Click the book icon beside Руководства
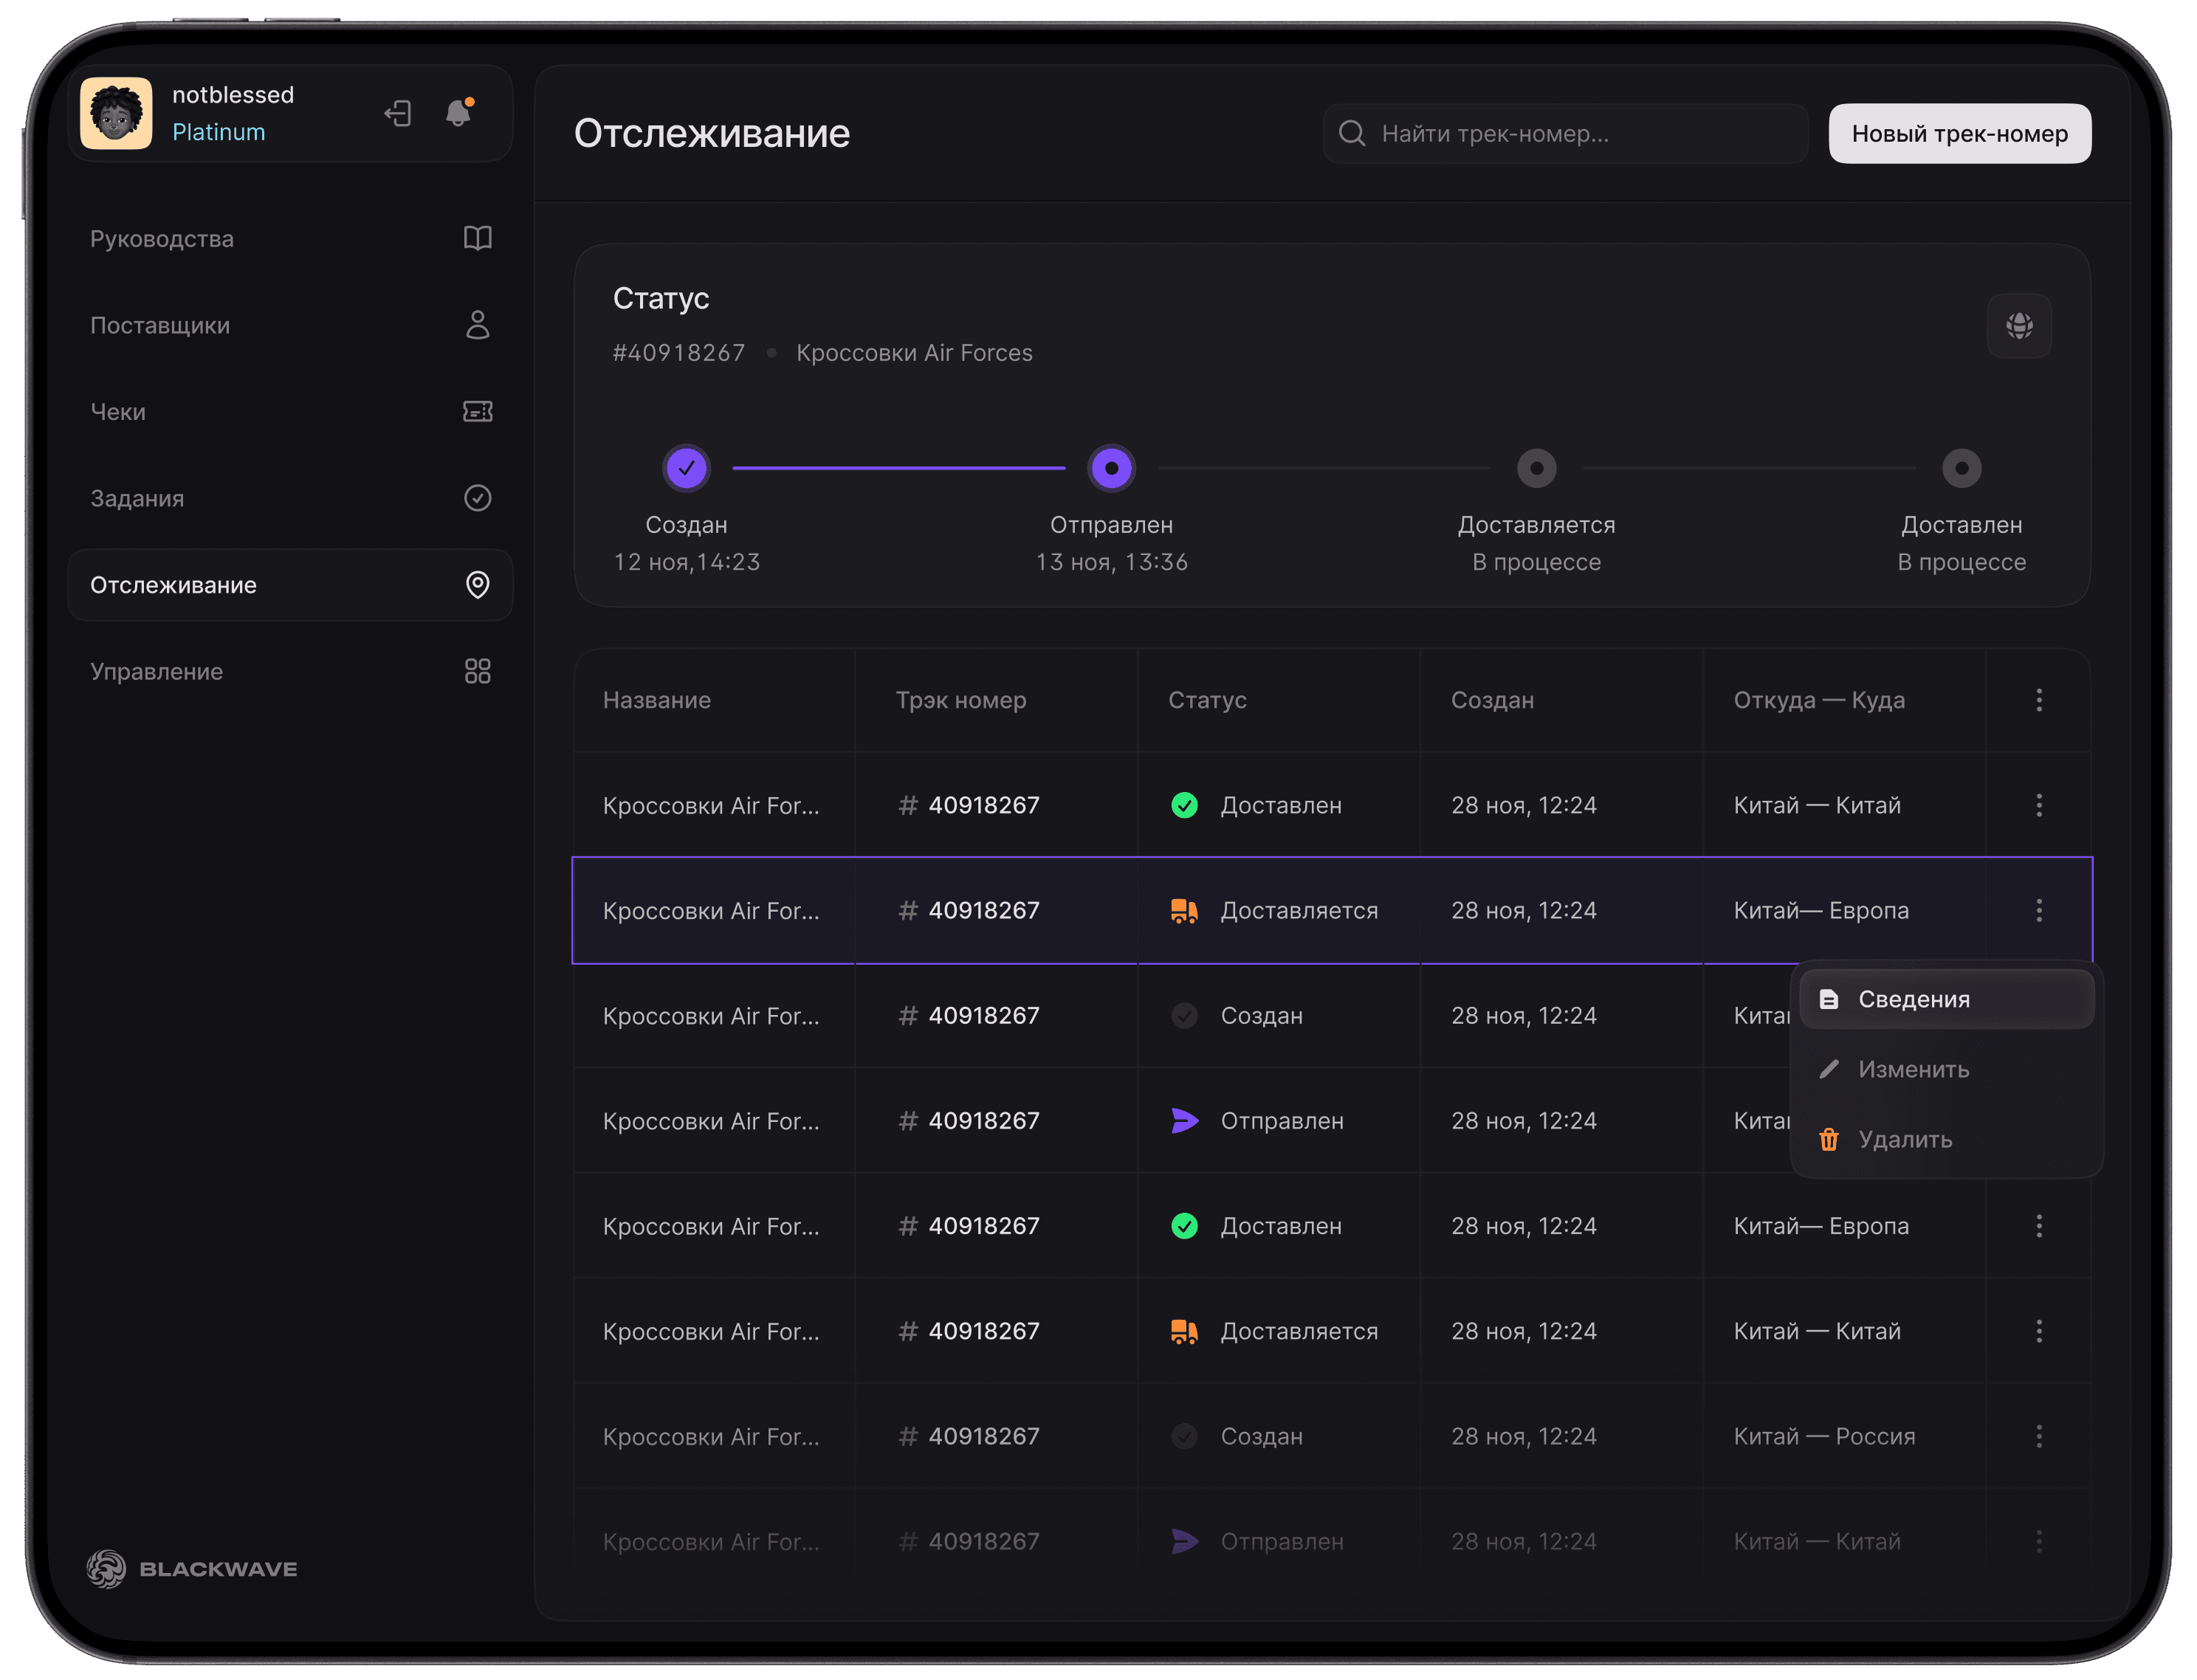The height and width of the screenshot is (1680, 2197). [x=477, y=238]
